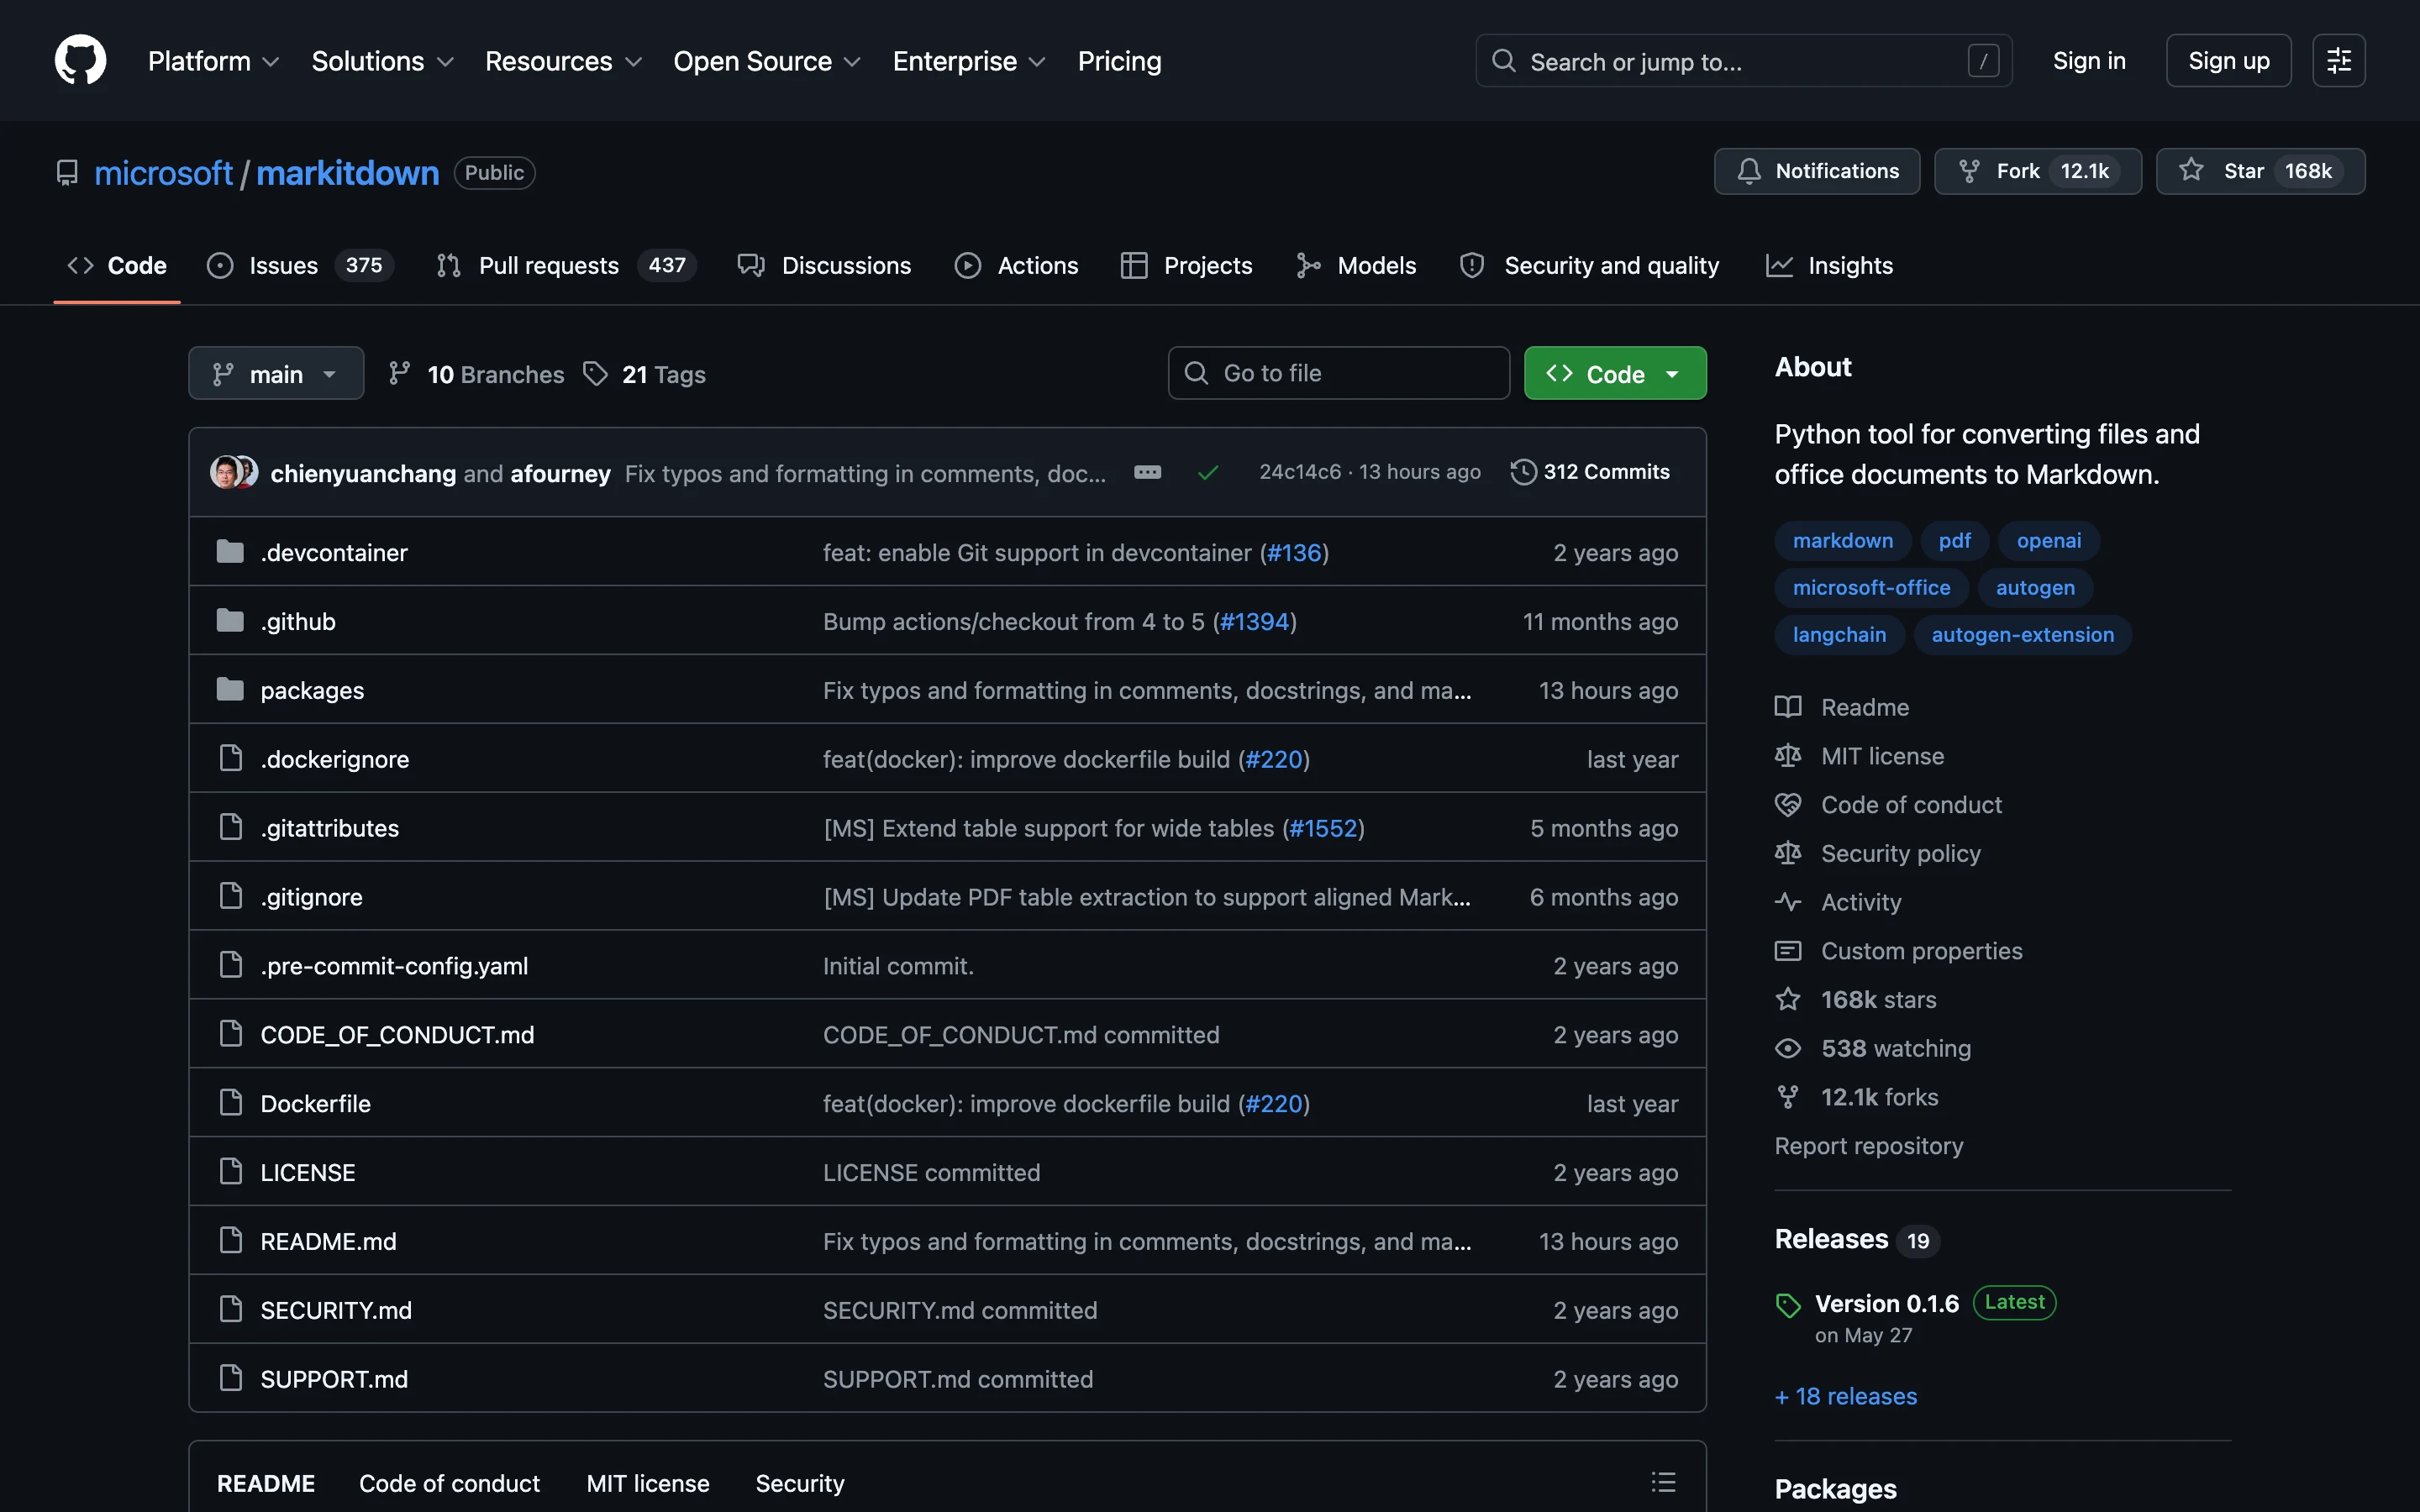Open the .devcontainer folder

[x=333, y=552]
